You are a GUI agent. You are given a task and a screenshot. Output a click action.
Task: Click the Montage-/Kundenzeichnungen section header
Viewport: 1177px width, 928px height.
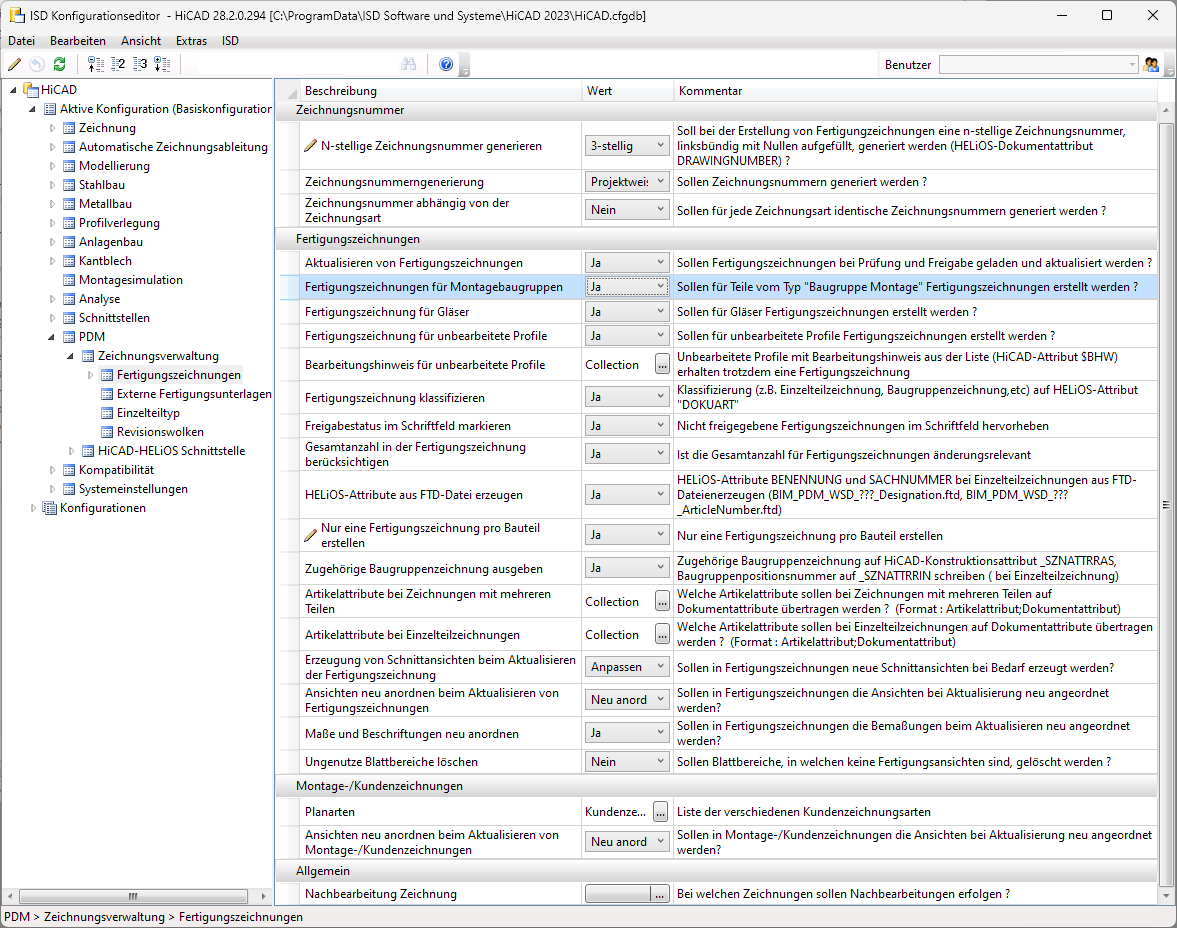716,786
